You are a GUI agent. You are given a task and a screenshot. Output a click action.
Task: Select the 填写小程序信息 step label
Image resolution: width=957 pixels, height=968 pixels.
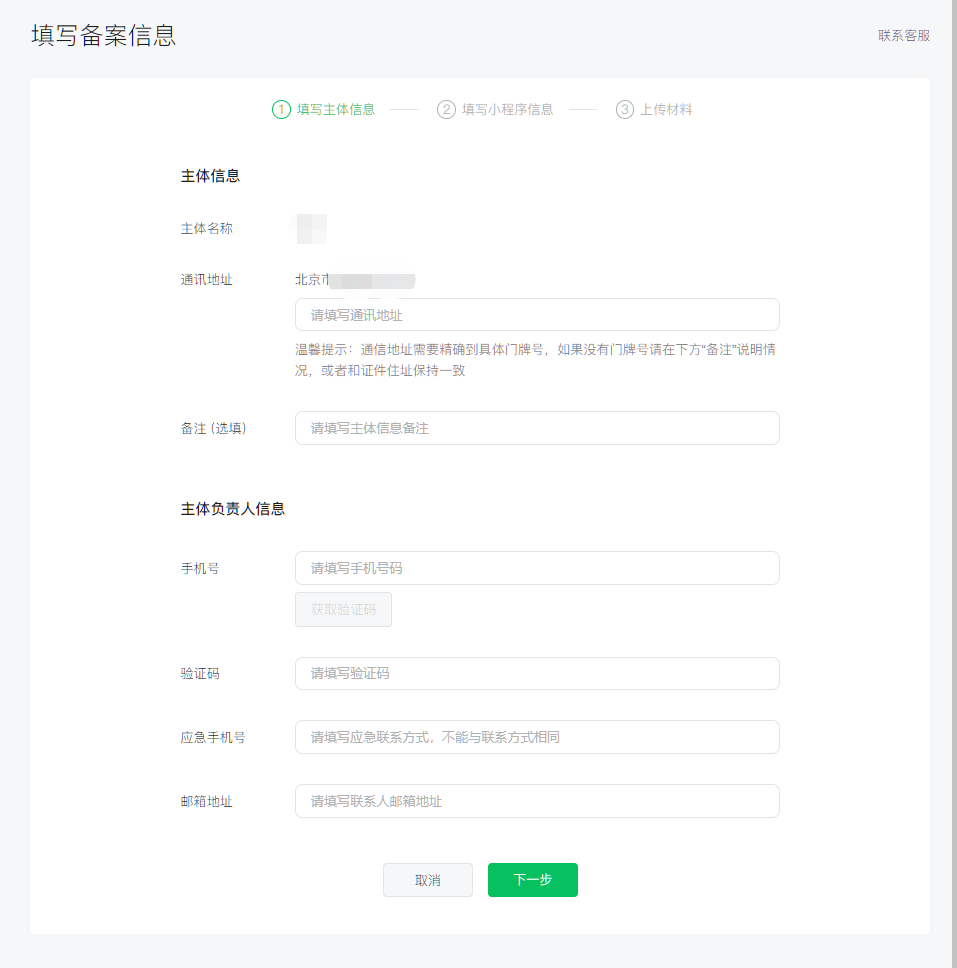pyautogui.click(x=507, y=110)
